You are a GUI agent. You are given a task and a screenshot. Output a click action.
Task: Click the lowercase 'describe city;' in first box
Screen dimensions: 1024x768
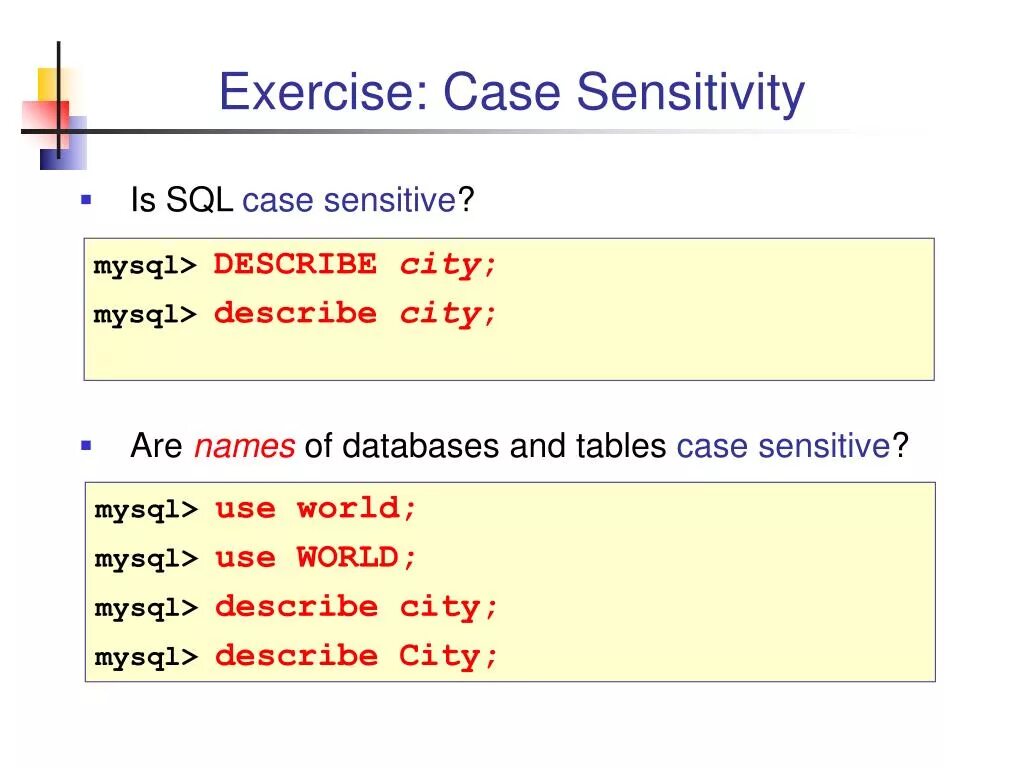[x=355, y=314]
